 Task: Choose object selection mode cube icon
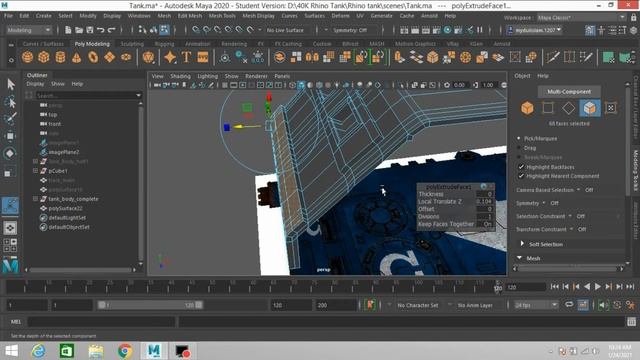click(527, 108)
